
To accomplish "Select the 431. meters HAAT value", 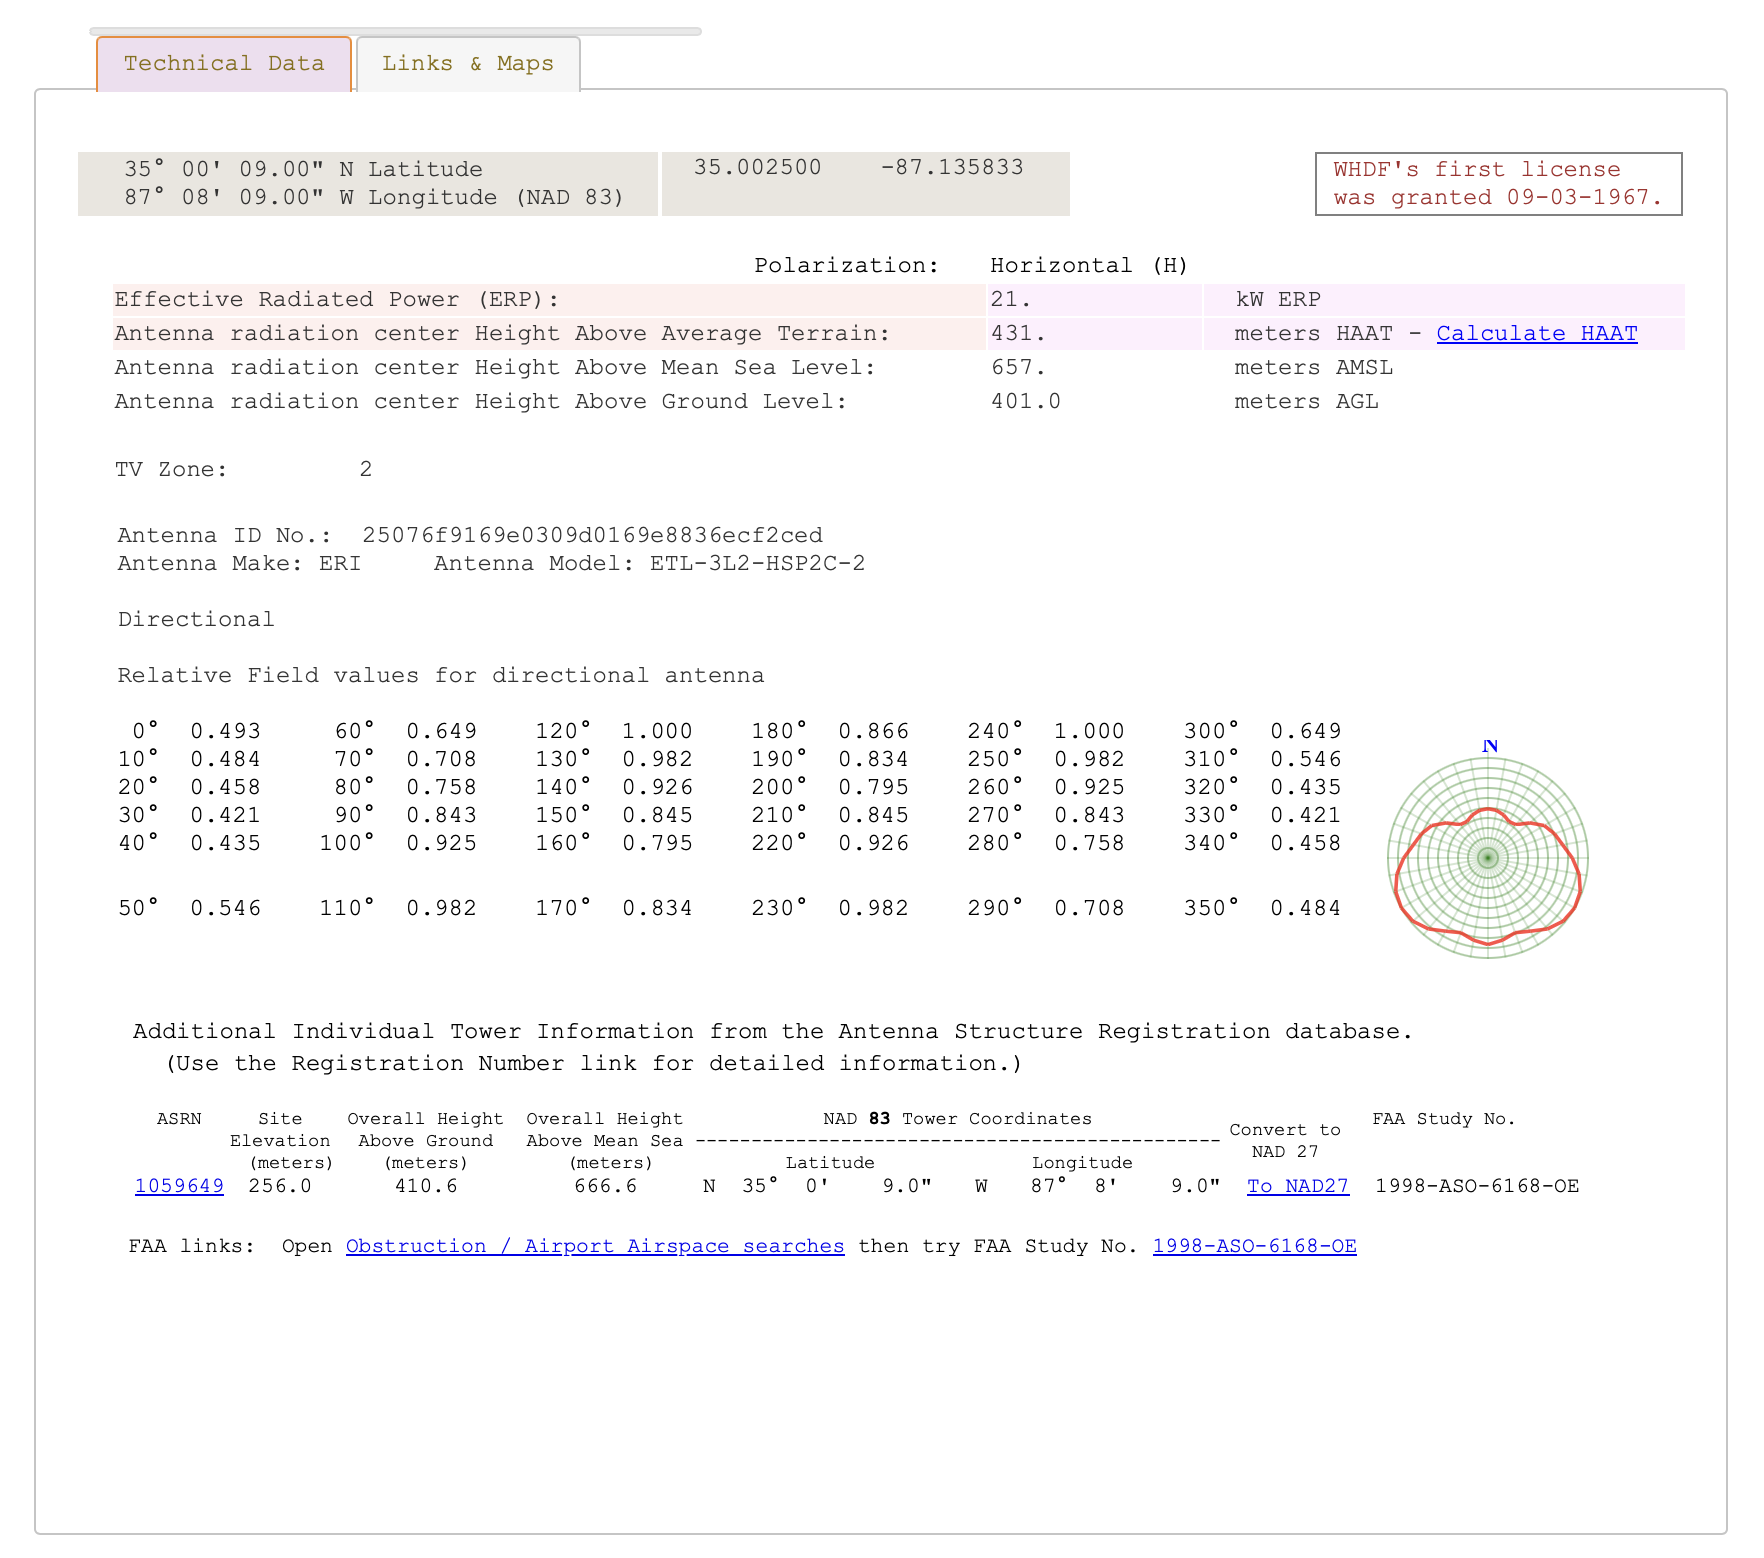I will click(x=1018, y=334).
